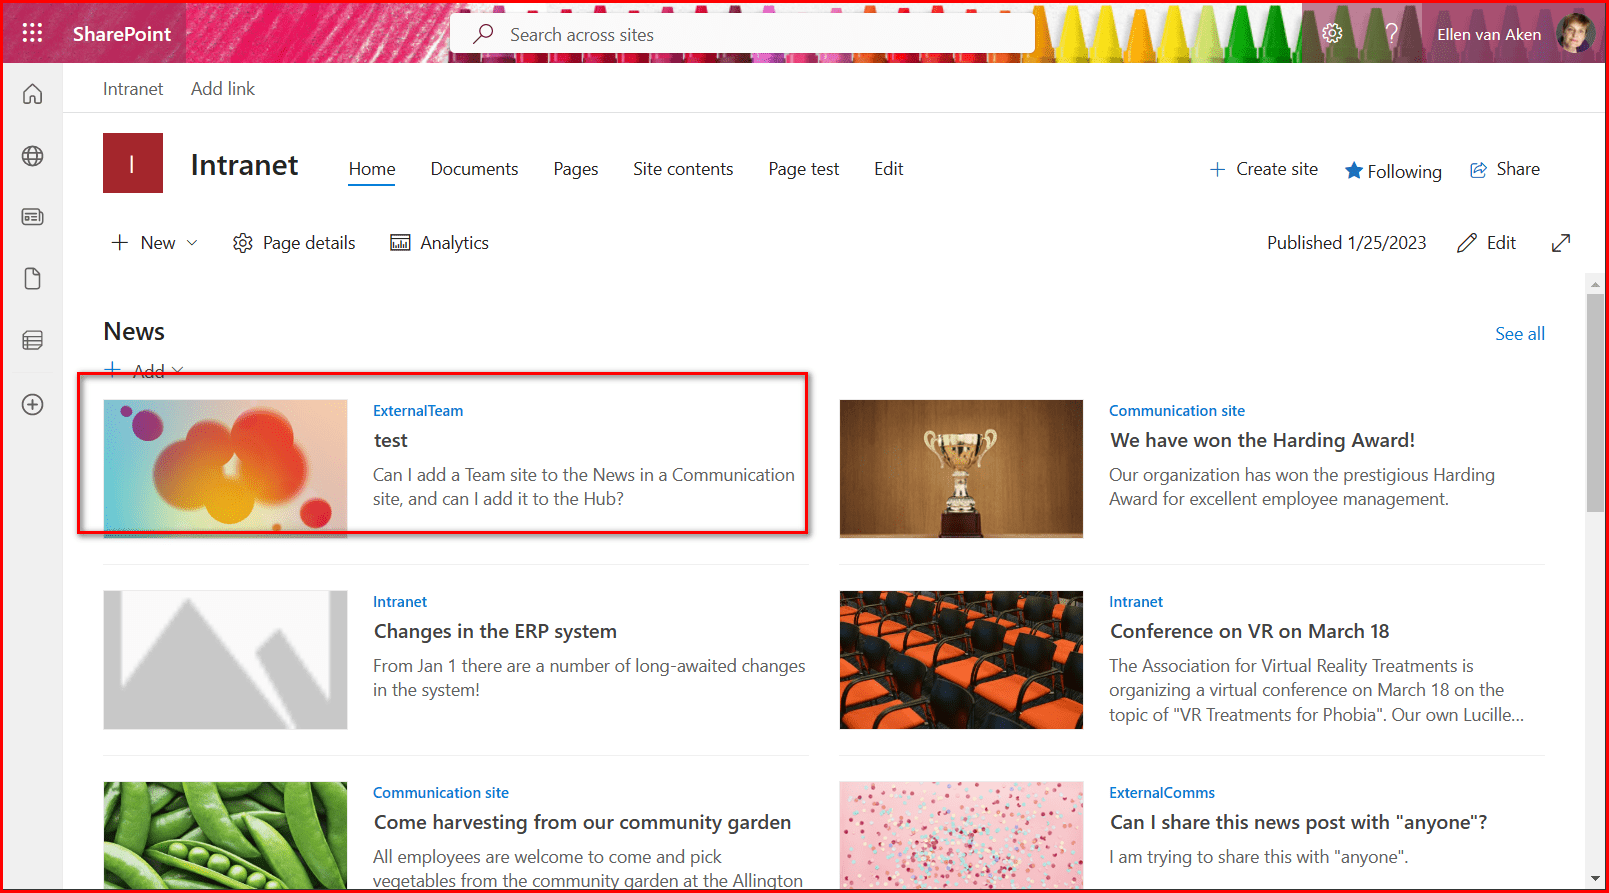Click the help question mark icon
Image resolution: width=1609 pixels, height=893 pixels.
point(1391,33)
